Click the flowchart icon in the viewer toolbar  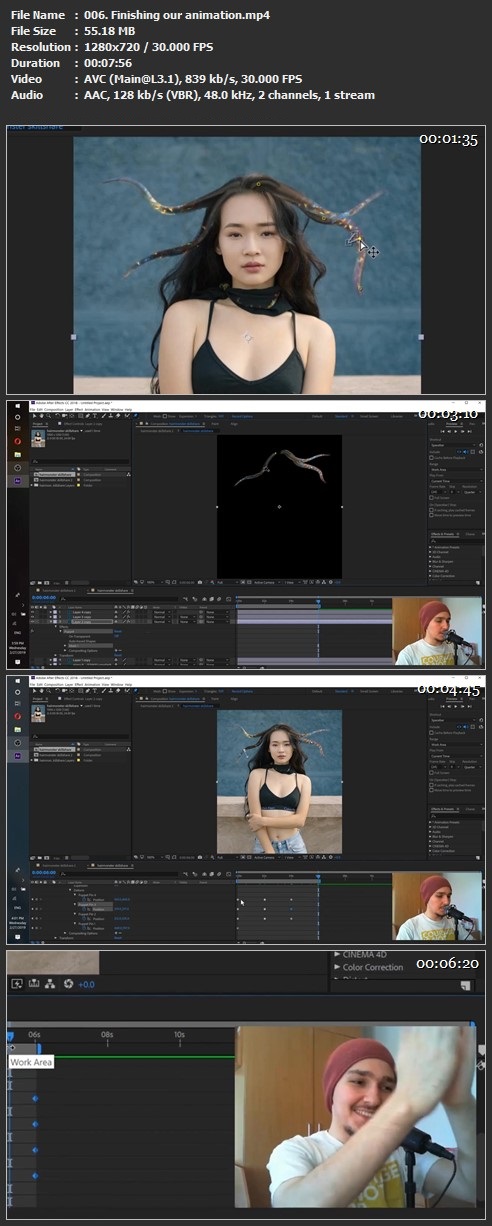(51, 984)
